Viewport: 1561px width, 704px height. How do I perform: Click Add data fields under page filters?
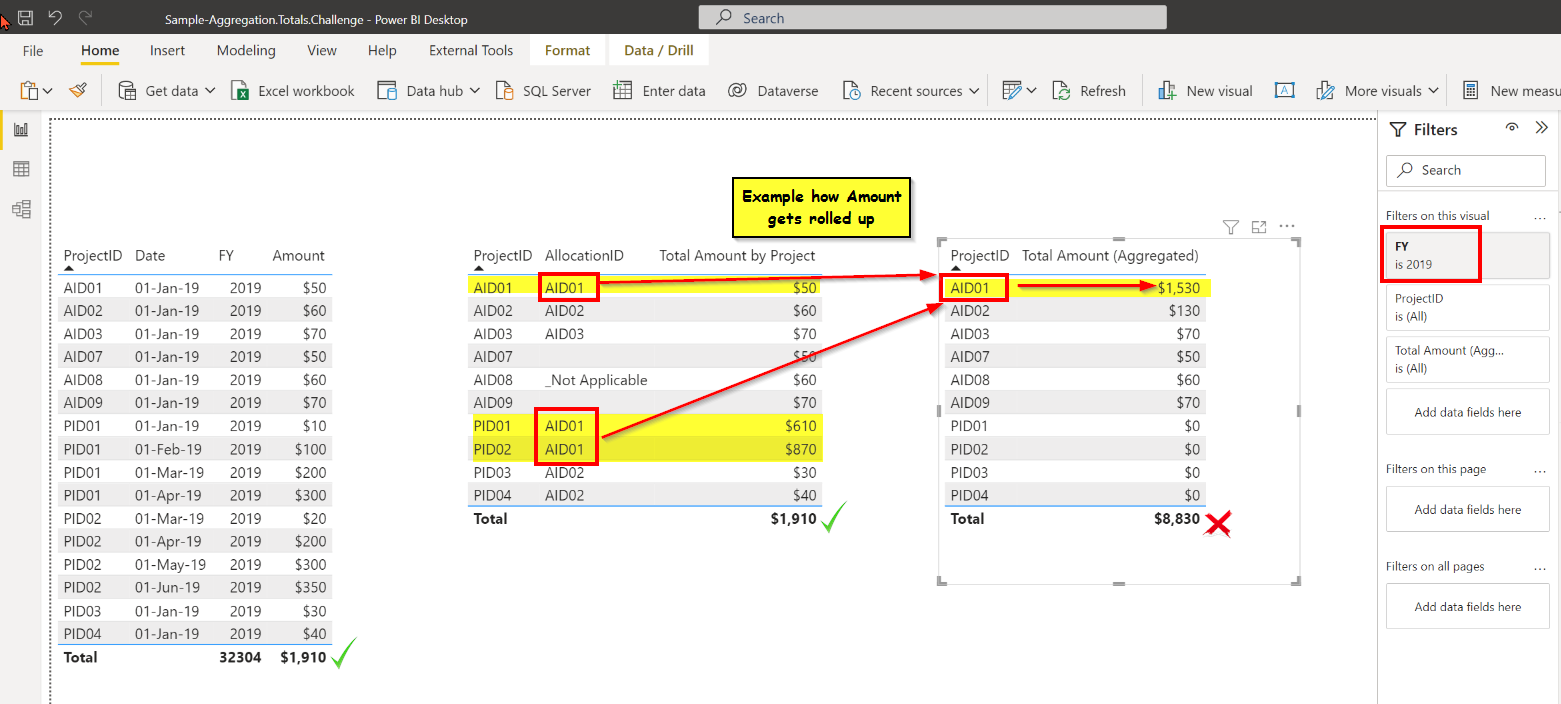tap(1467, 510)
